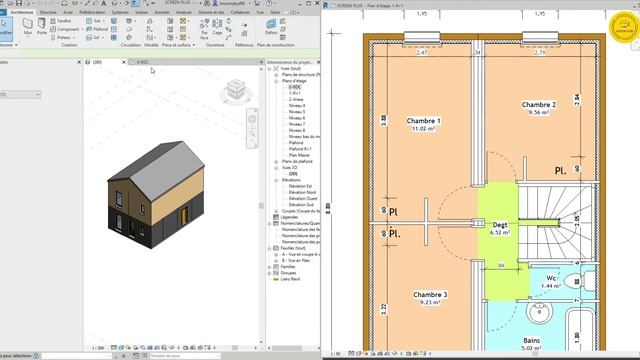640x360 pixels.
Task: Select the Plafond ceiling tool
Action: pos(97,29)
